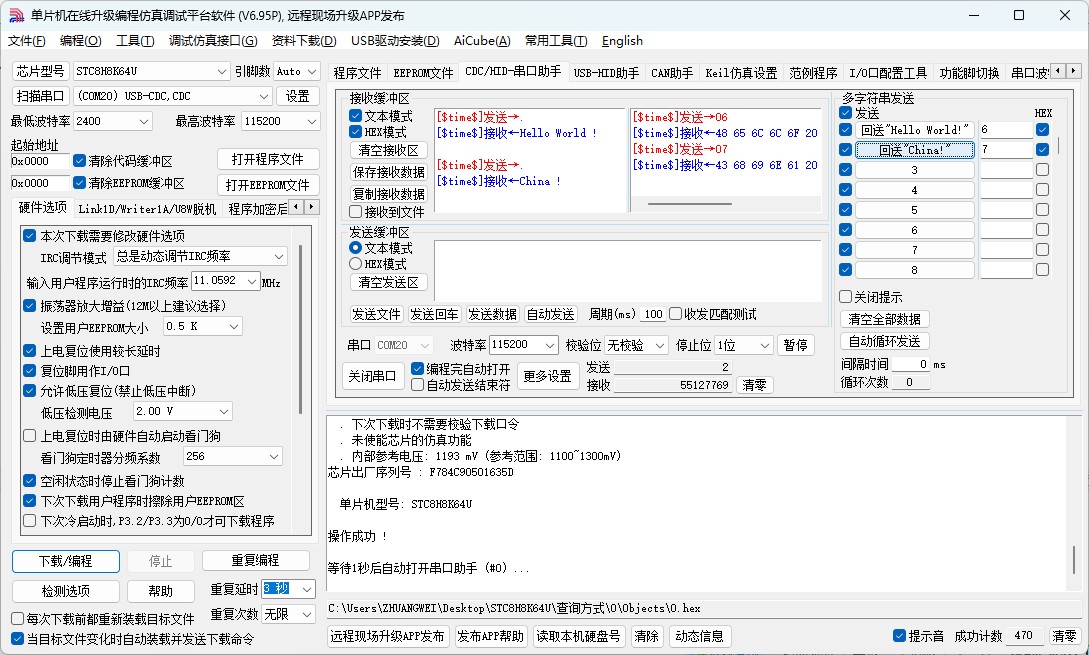
Task: Open the 编程(O) menu
Action: pos(81,41)
